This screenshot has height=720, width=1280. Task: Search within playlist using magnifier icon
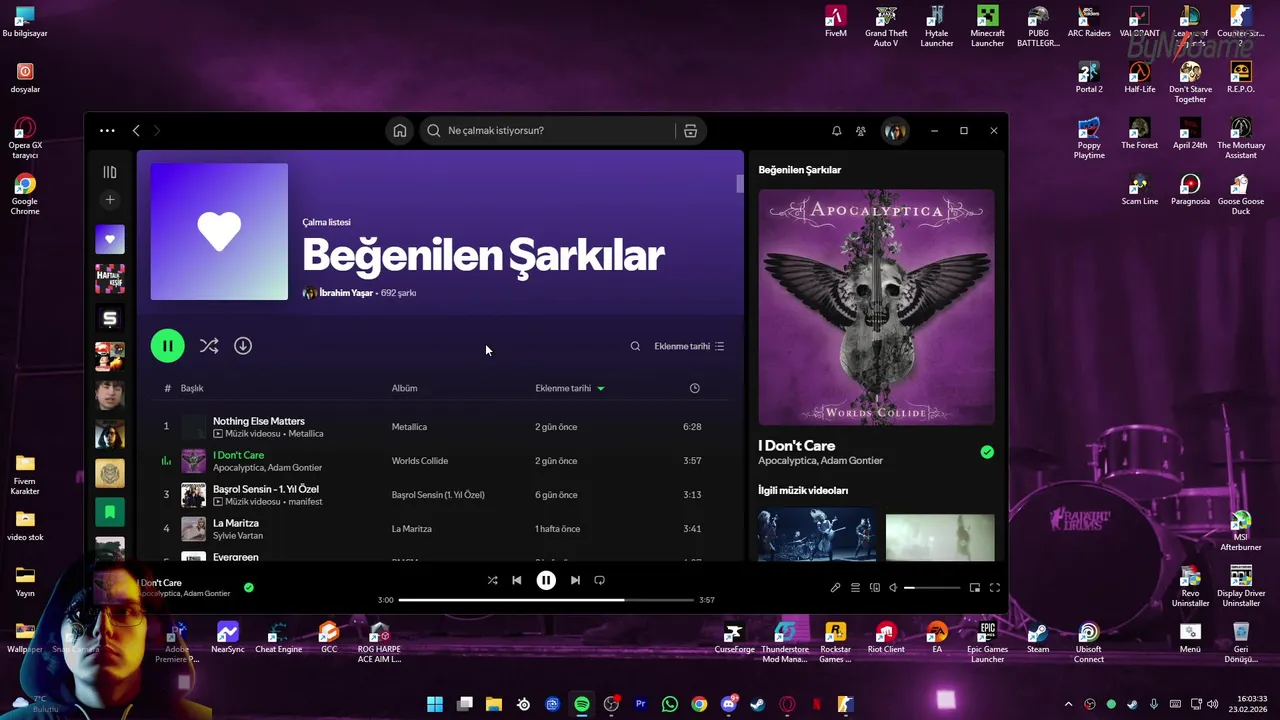coord(635,346)
